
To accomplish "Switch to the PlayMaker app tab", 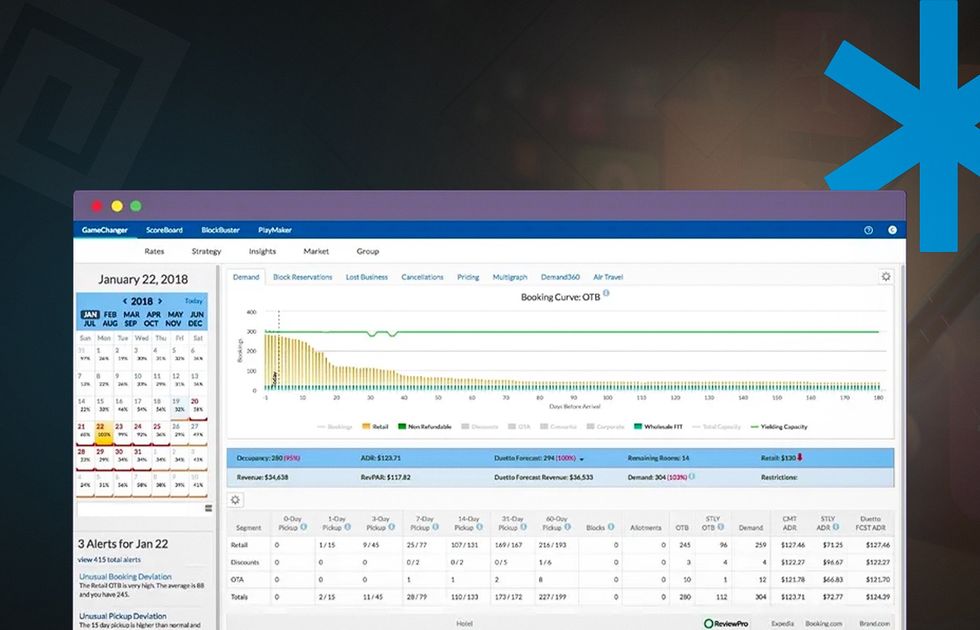I will pos(275,230).
